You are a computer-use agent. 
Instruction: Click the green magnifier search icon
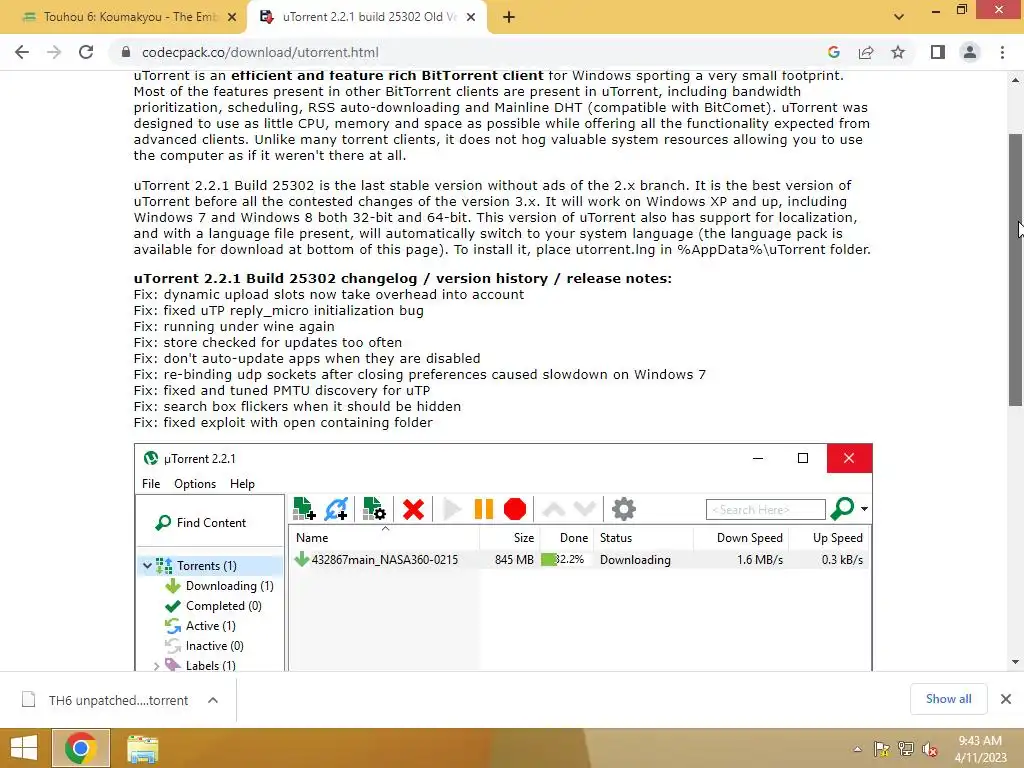click(x=842, y=509)
